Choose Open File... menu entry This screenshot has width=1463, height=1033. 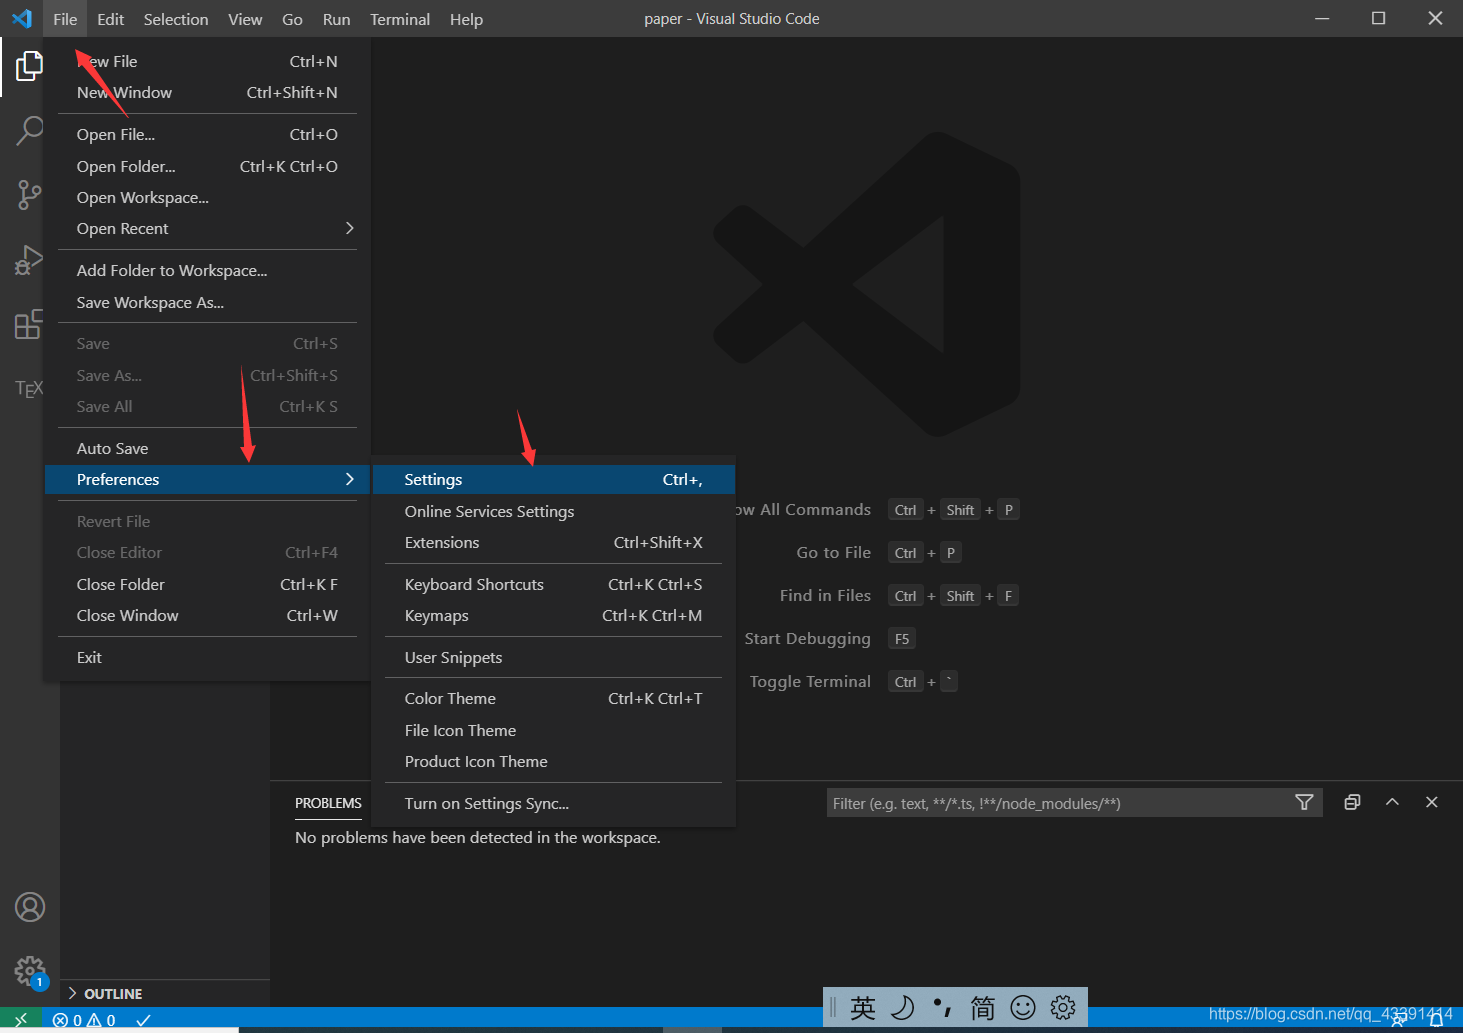point(207,134)
